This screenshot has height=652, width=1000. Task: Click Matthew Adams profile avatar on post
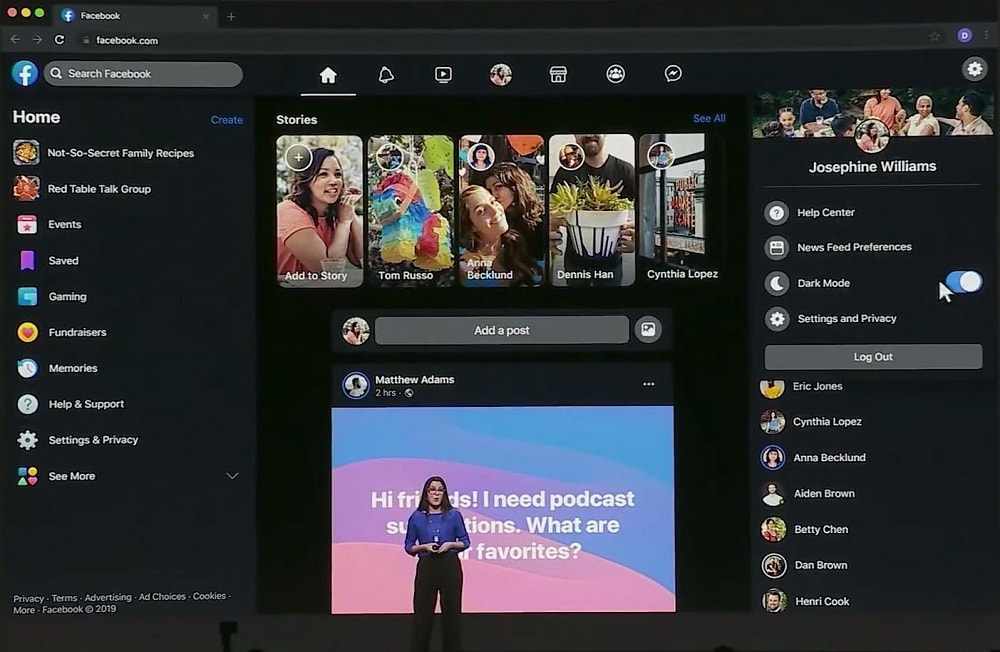(356, 385)
